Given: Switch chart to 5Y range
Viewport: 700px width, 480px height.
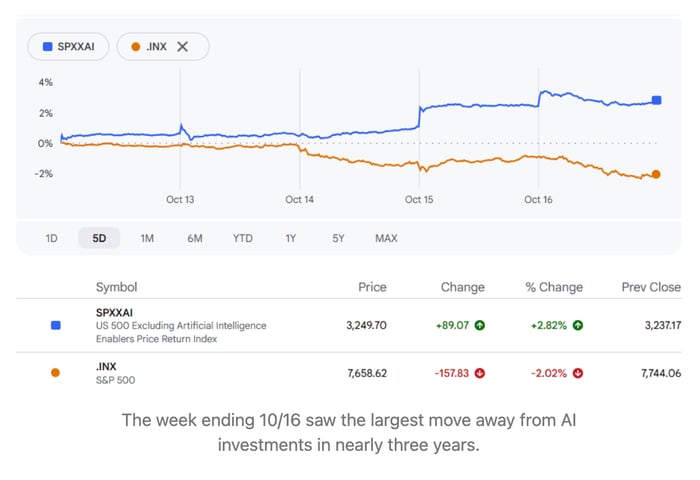Looking at the screenshot, I should (x=338, y=238).
